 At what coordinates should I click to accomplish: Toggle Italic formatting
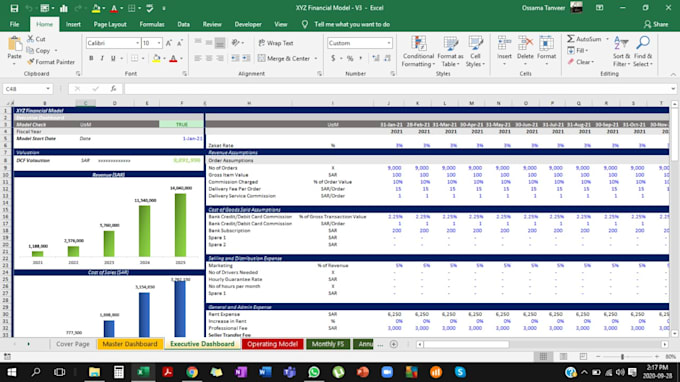tap(102, 58)
